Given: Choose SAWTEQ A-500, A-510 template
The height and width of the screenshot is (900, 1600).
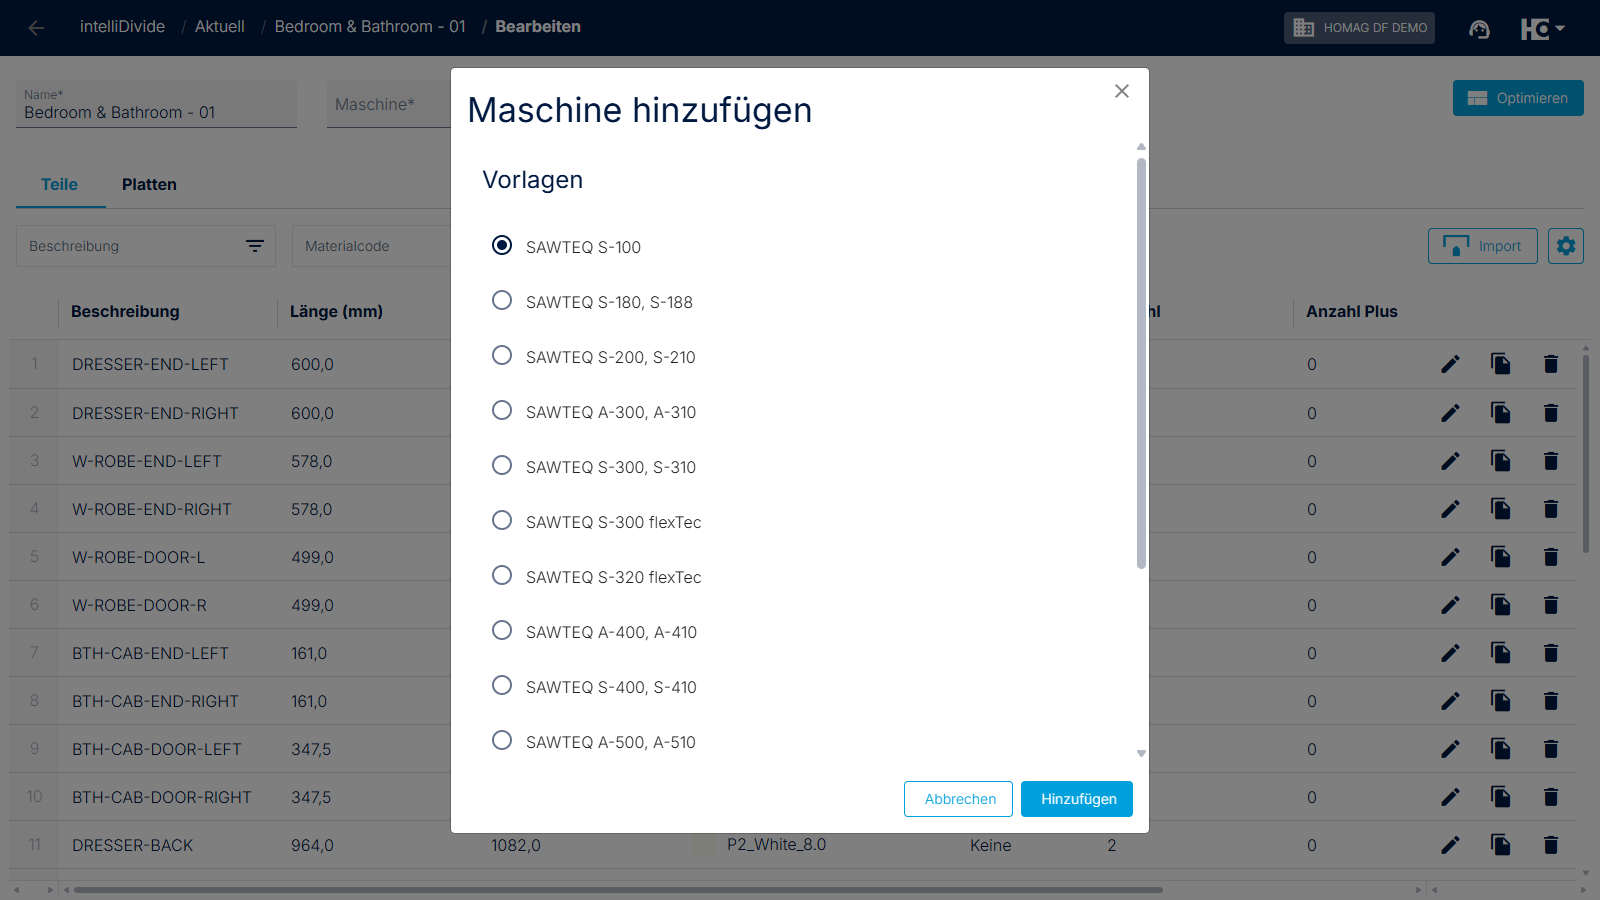Looking at the screenshot, I should pyautogui.click(x=502, y=741).
